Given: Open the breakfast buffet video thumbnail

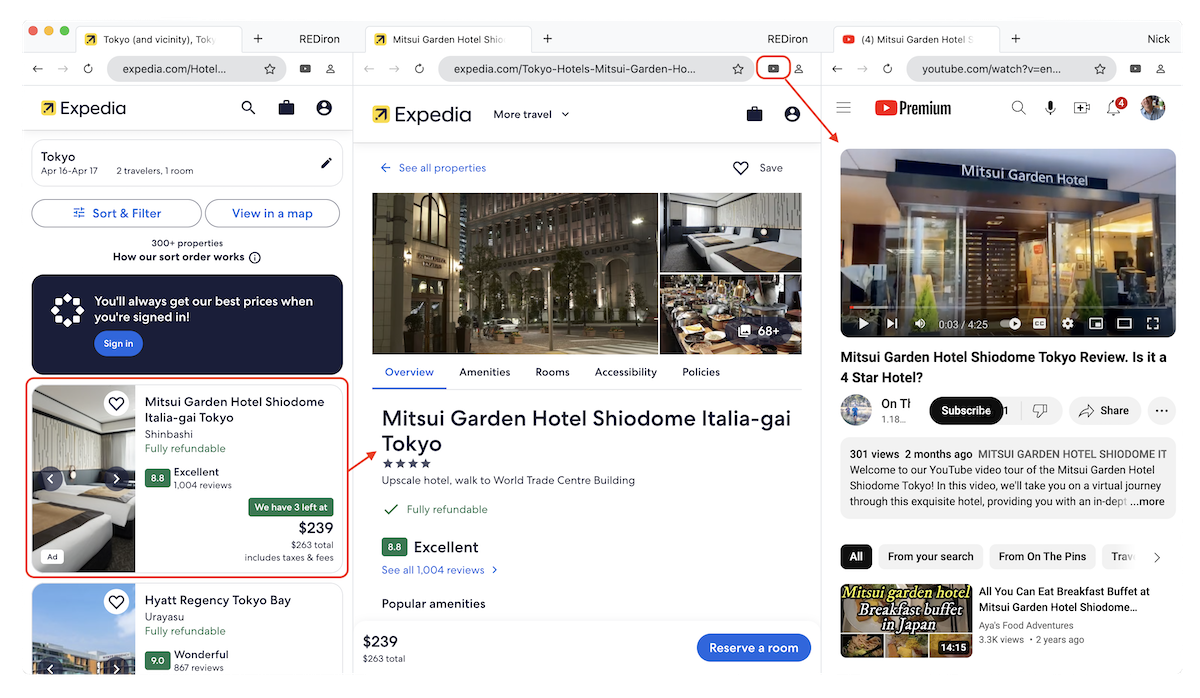Looking at the screenshot, I should pyautogui.click(x=905, y=620).
